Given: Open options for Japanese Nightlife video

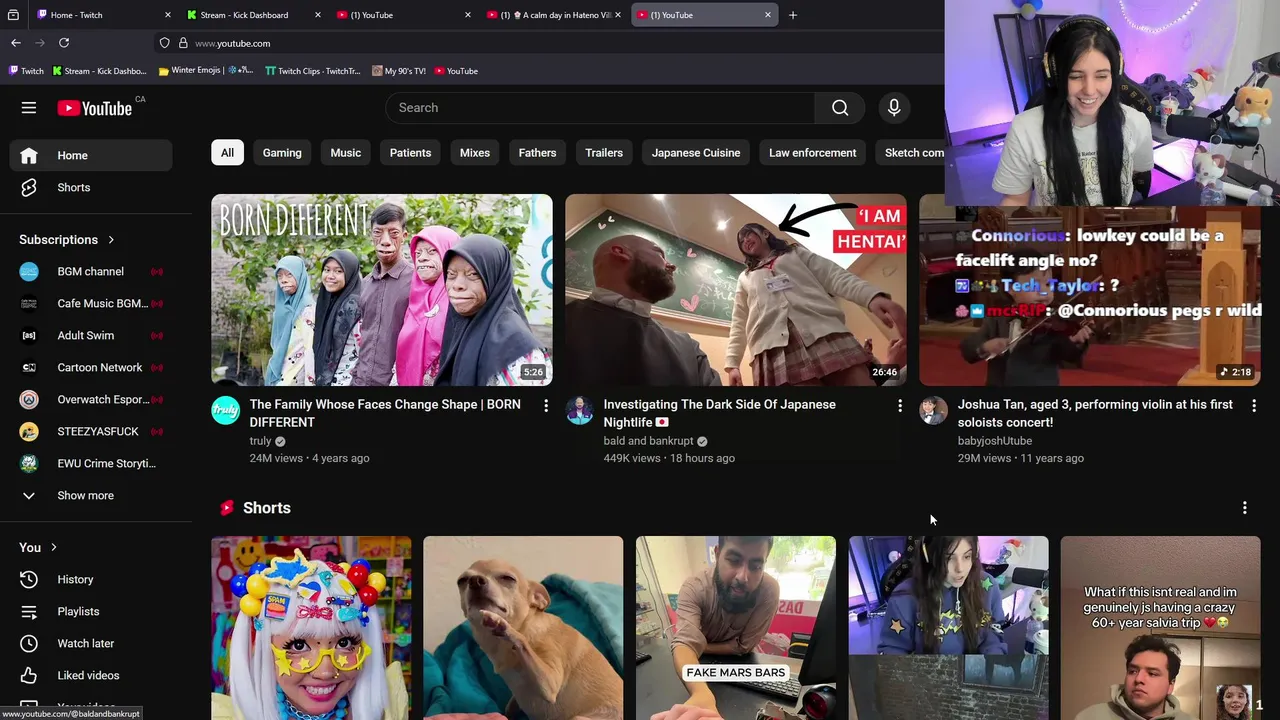Looking at the screenshot, I should coord(899,405).
